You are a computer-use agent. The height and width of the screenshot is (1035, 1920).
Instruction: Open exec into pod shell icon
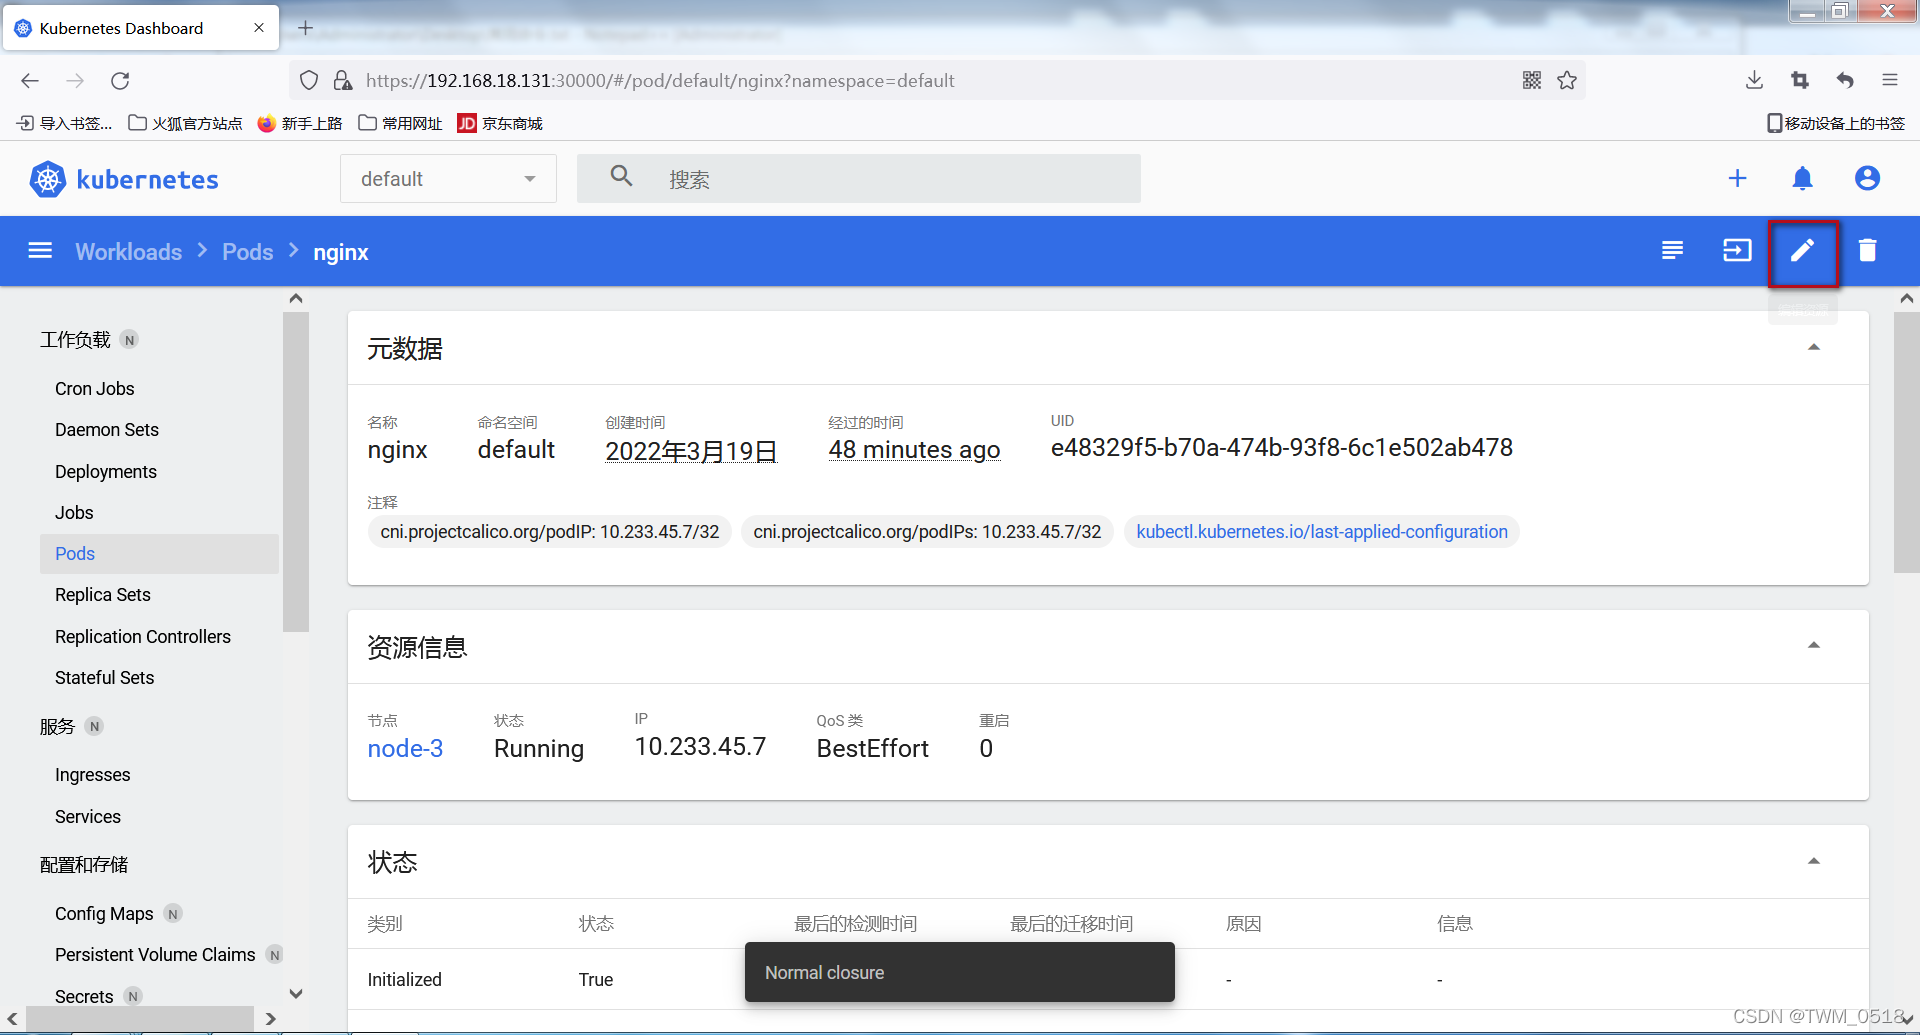coord(1737,251)
